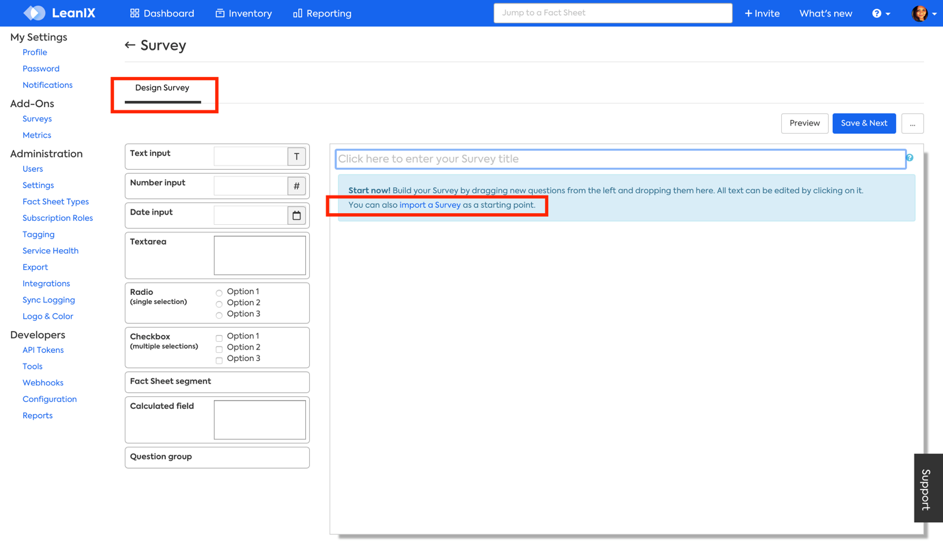Screen dimensions: 943x547
Task: Click the LeanIX logo icon
Action: [x=35, y=13]
